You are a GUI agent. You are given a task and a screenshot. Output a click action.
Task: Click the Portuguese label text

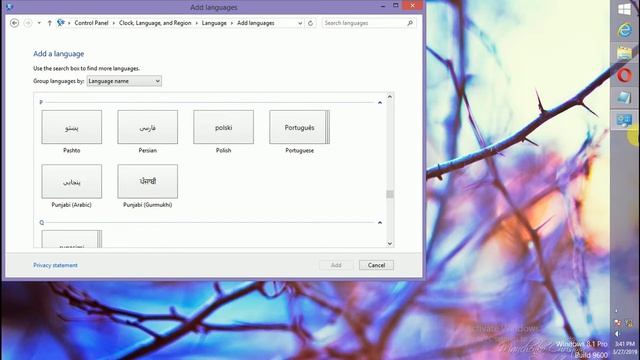(x=300, y=151)
